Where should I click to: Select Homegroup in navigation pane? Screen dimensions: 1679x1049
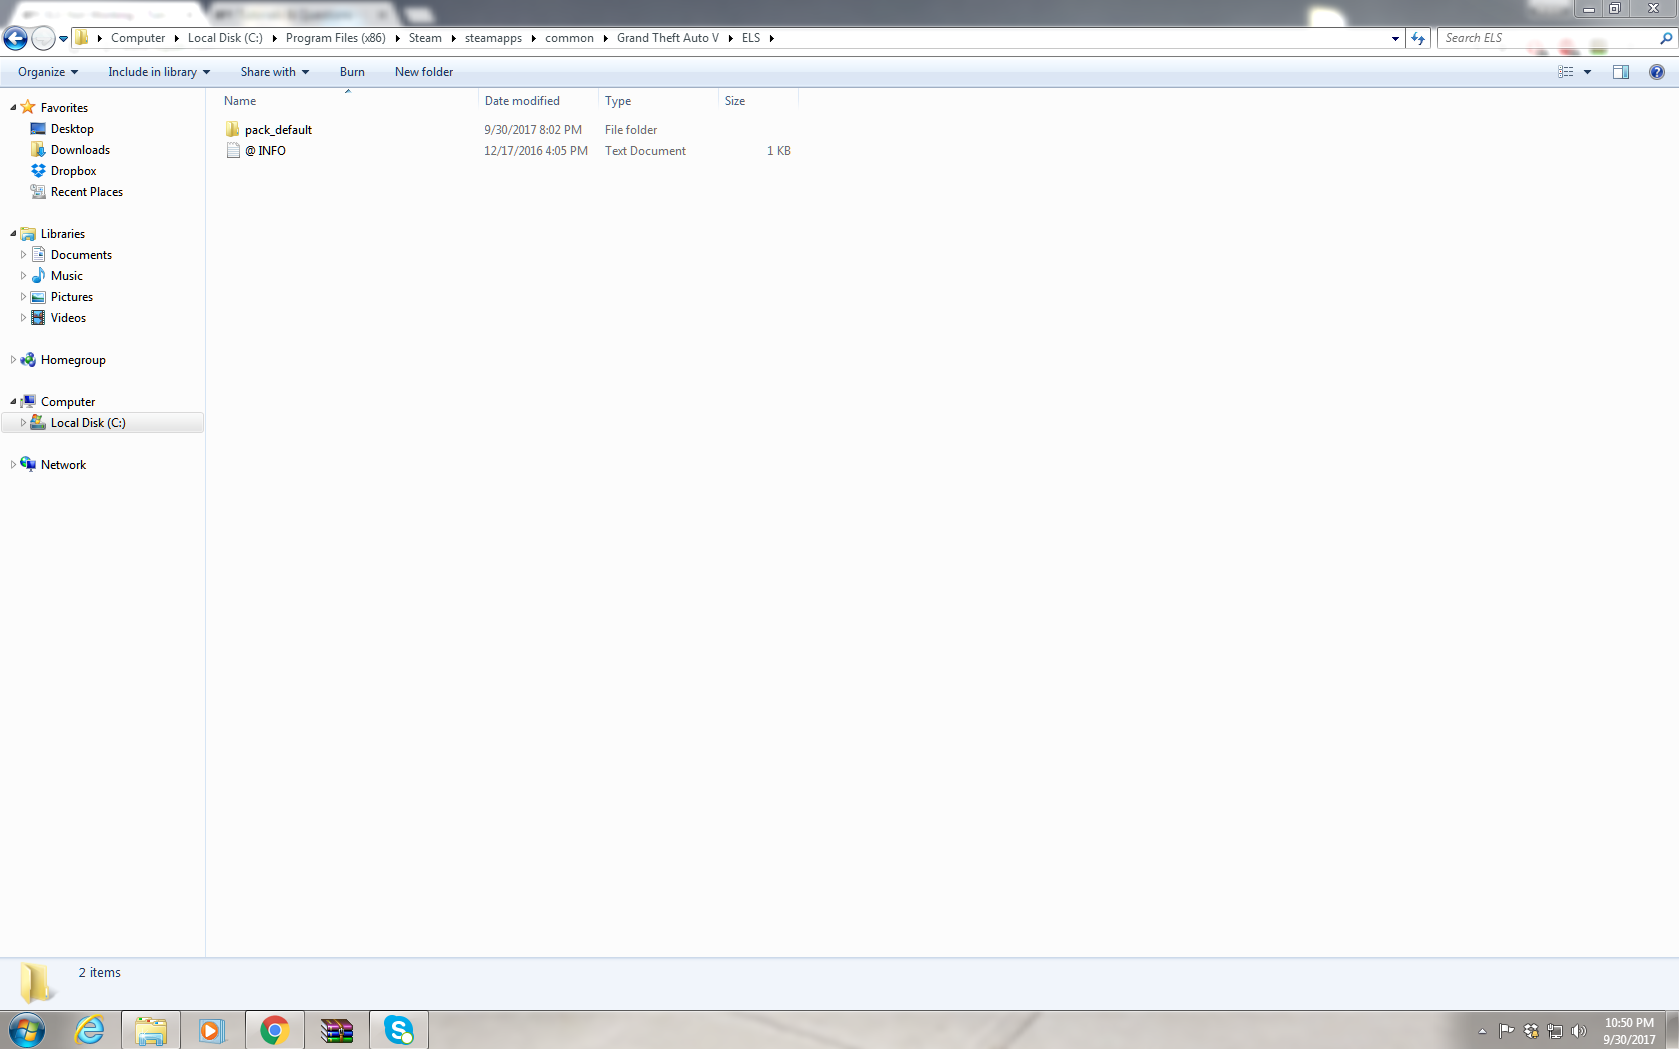pos(73,360)
